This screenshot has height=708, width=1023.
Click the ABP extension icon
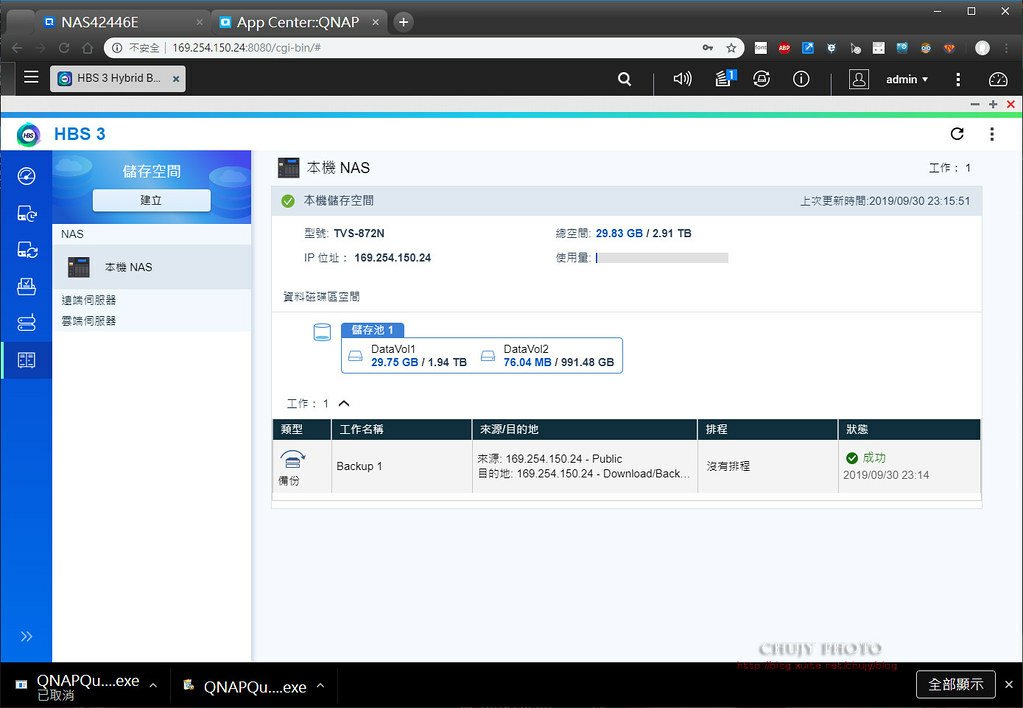(784, 48)
